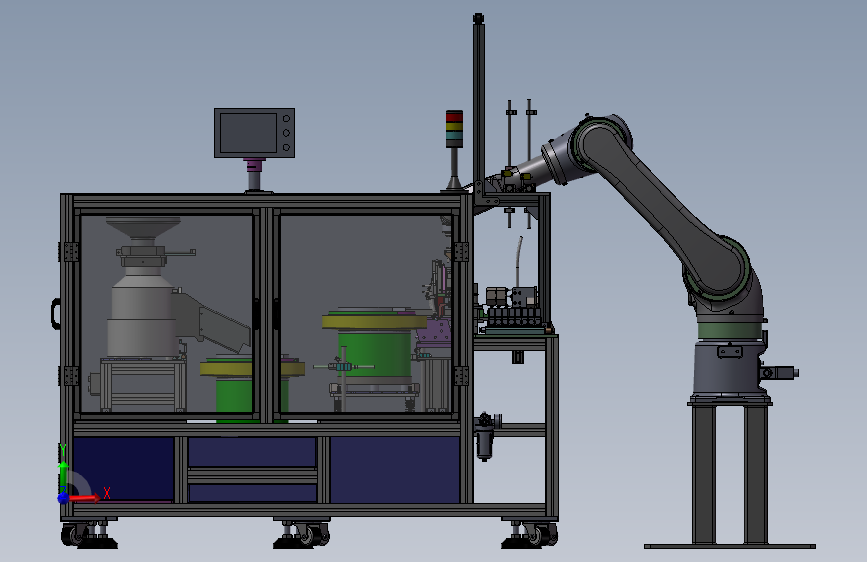Select the robot's pedestal stand
867x562 pixels.
(x=730, y=473)
